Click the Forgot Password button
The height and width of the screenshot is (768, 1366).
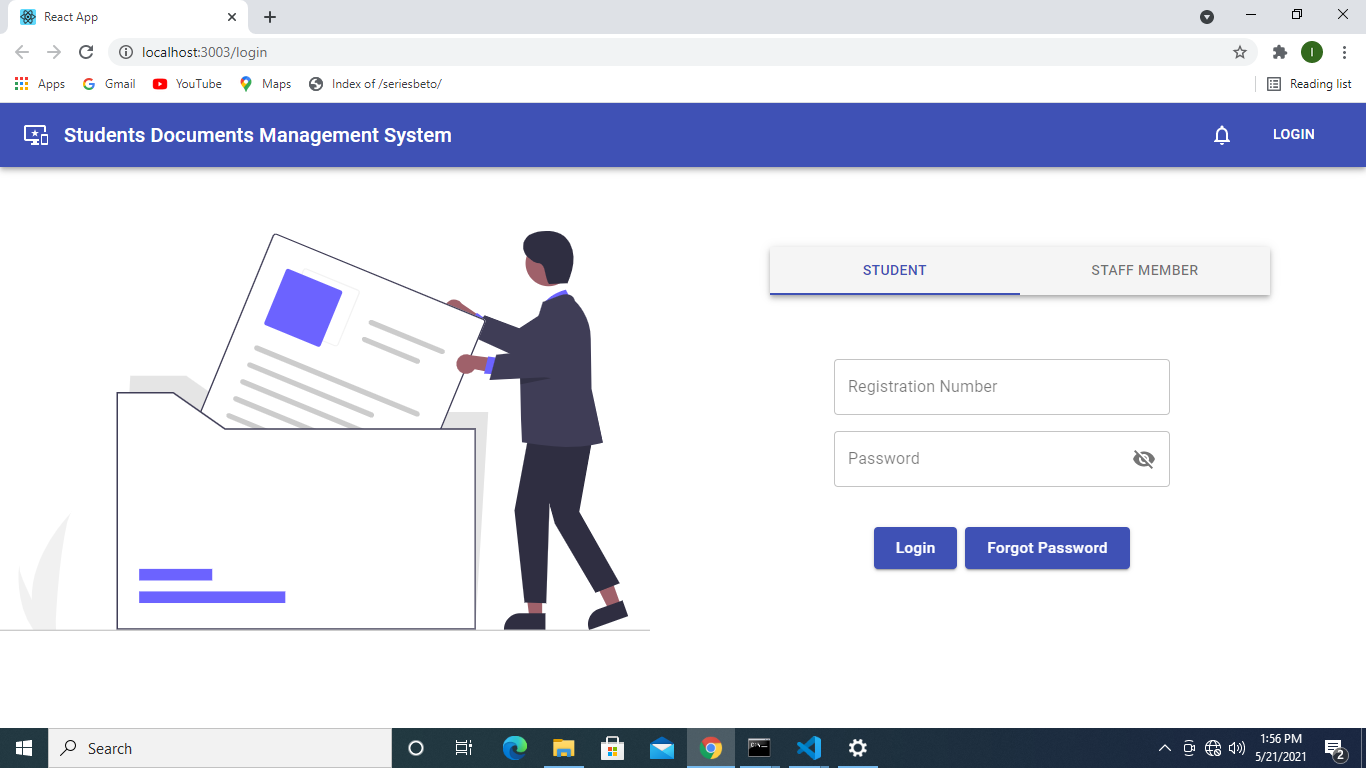pyautogui.click(x=1046, y=548)
